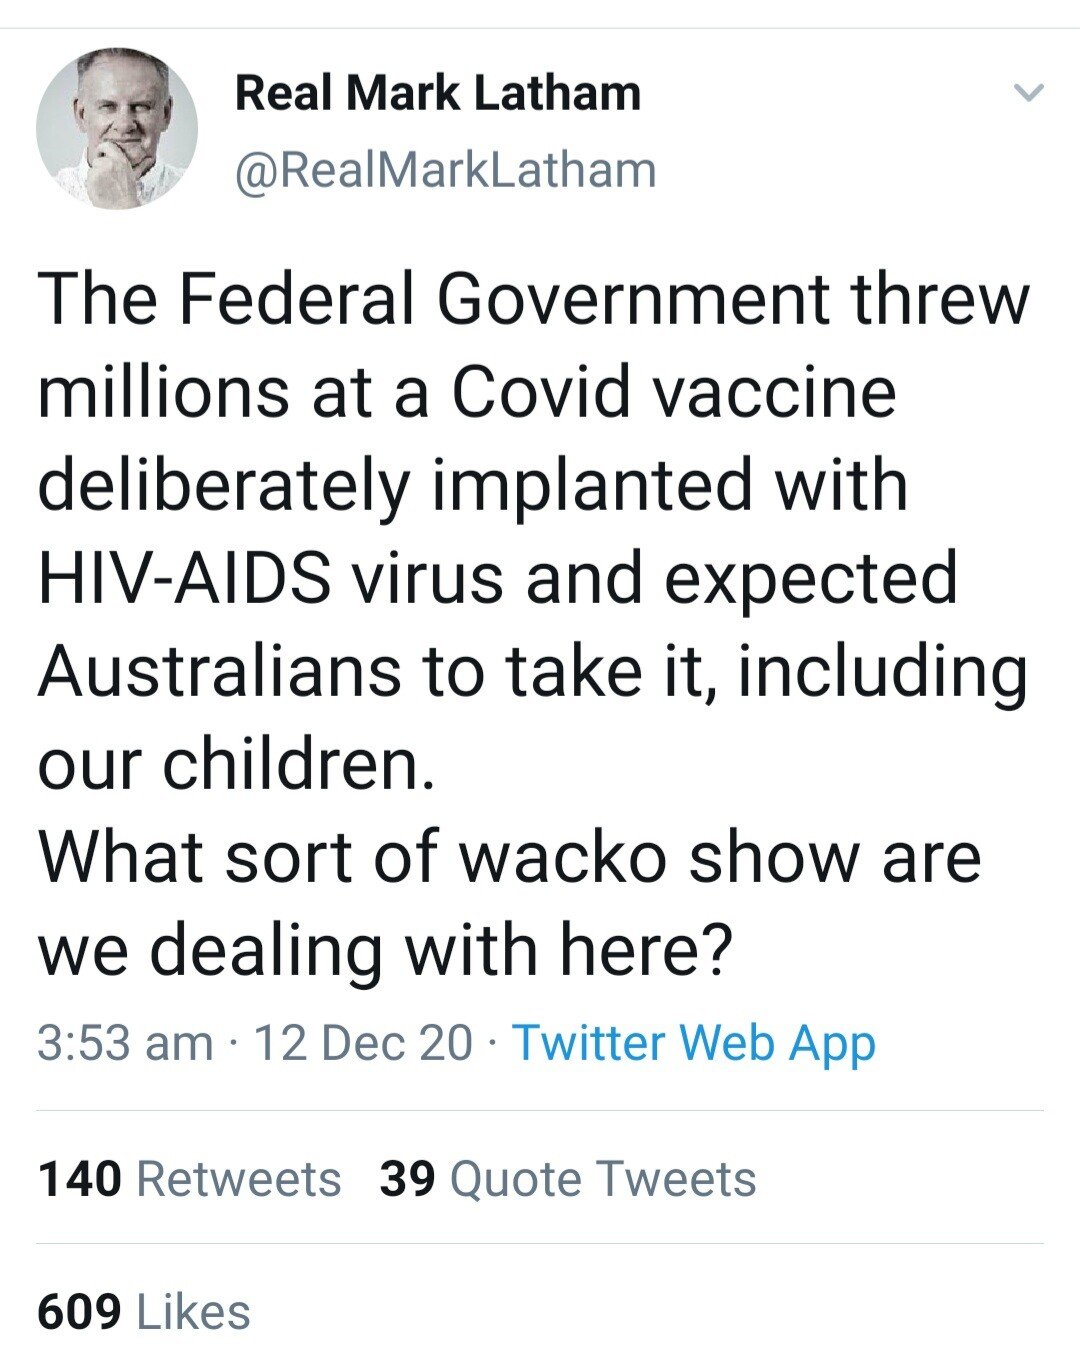The height and width of the screenshot is (1366, 1080).
Task: Click the 3:53 am timestamp
Action: coord(125,1043)
